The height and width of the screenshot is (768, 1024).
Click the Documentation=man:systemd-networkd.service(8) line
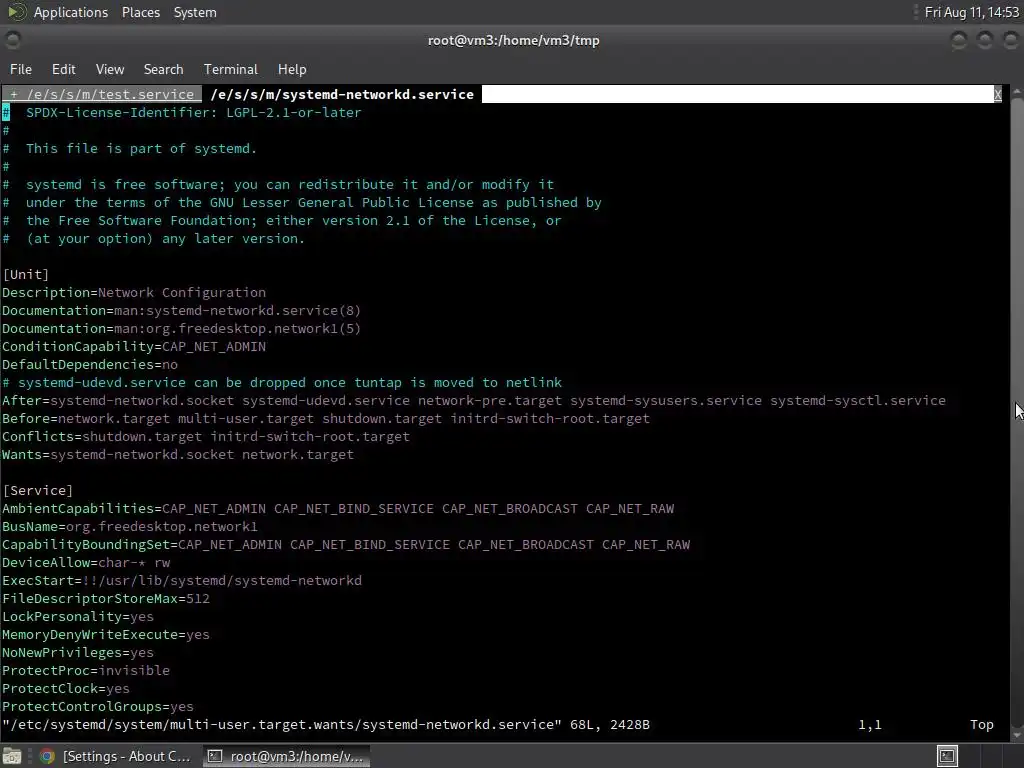point(182,311)
